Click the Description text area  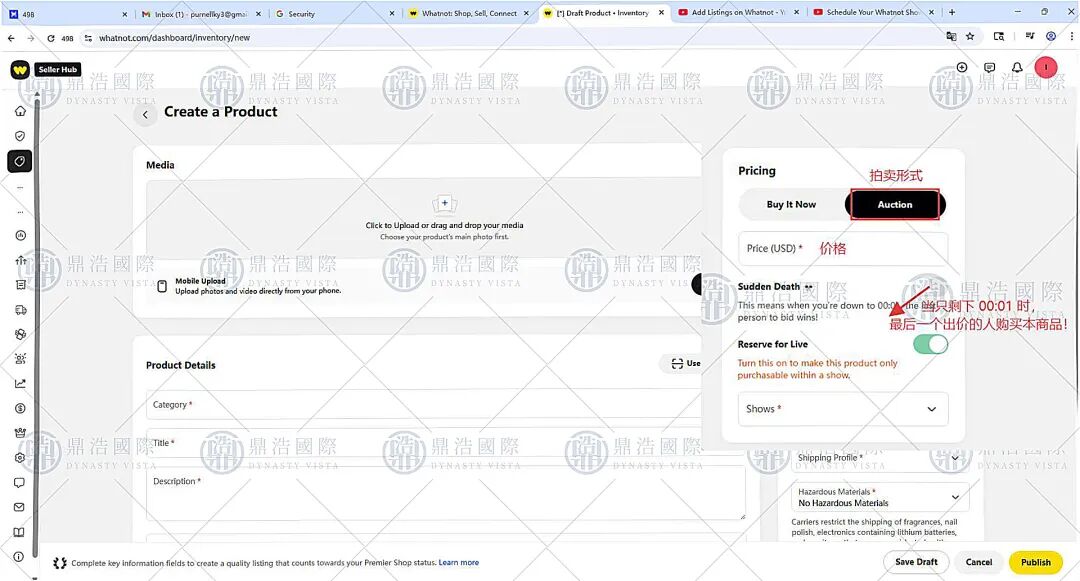(446, 493)
